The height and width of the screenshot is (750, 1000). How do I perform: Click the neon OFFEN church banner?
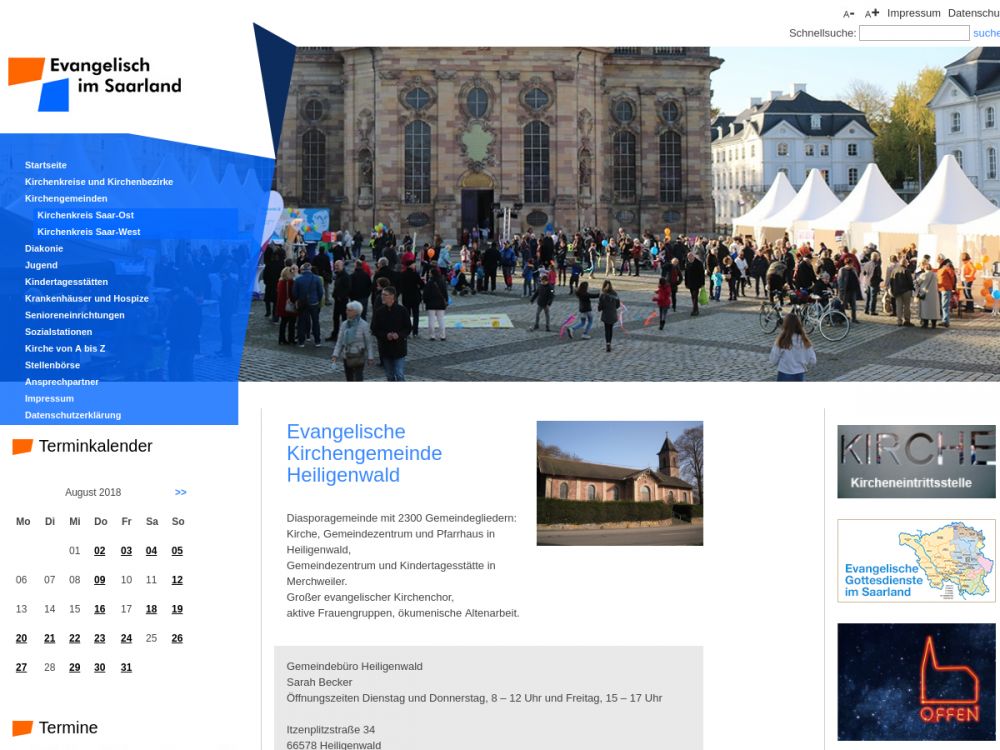coord(916,681)
